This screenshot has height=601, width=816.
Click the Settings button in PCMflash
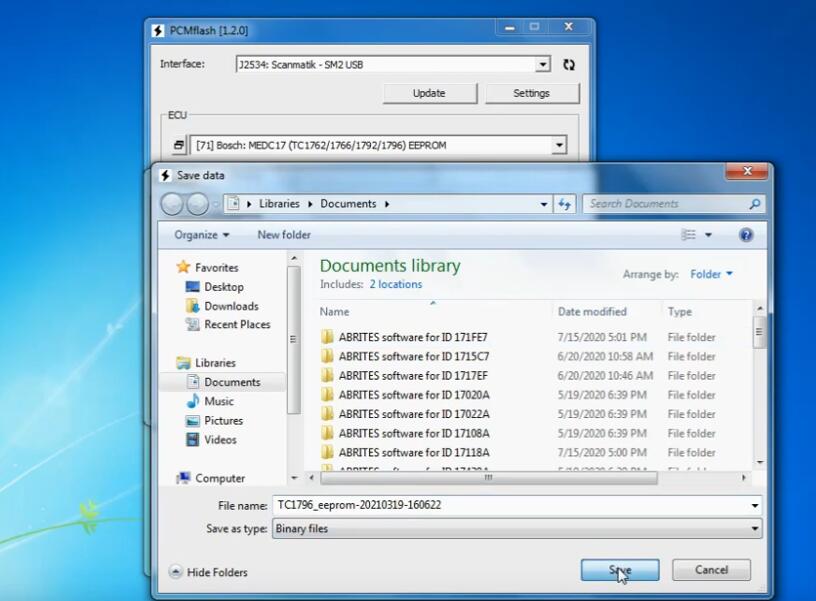pyautogui.click(x=531, y=93)
